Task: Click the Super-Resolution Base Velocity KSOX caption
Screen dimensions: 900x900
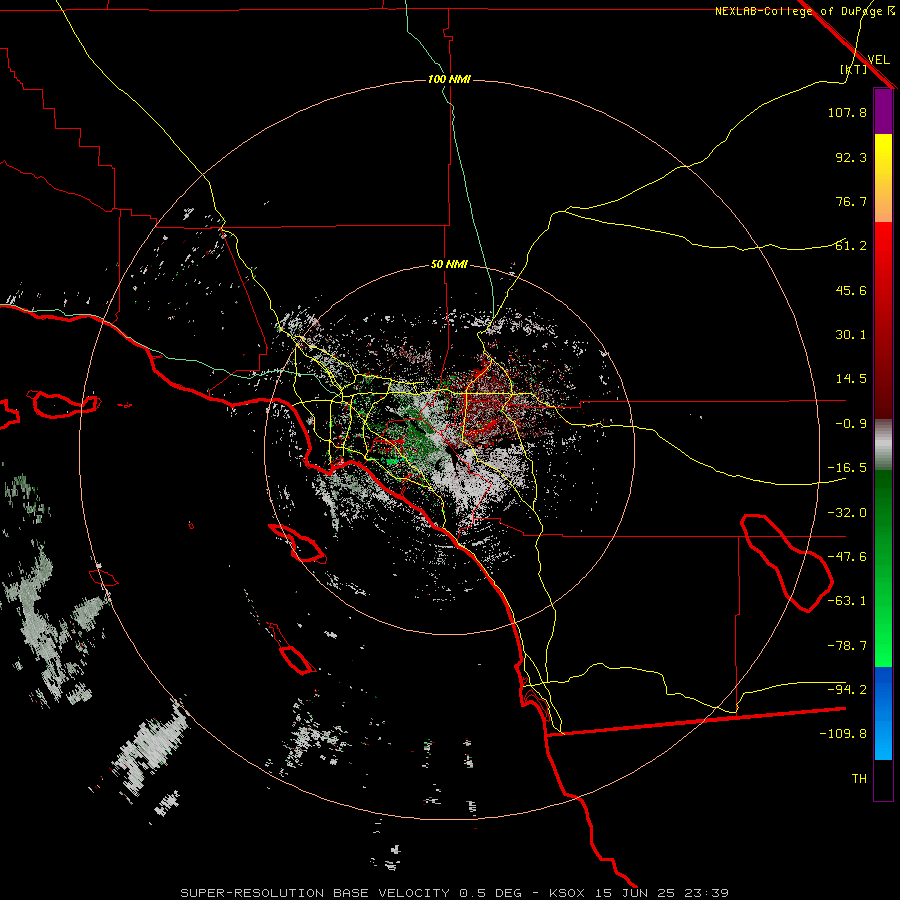Action: click(x=455, y=893)
